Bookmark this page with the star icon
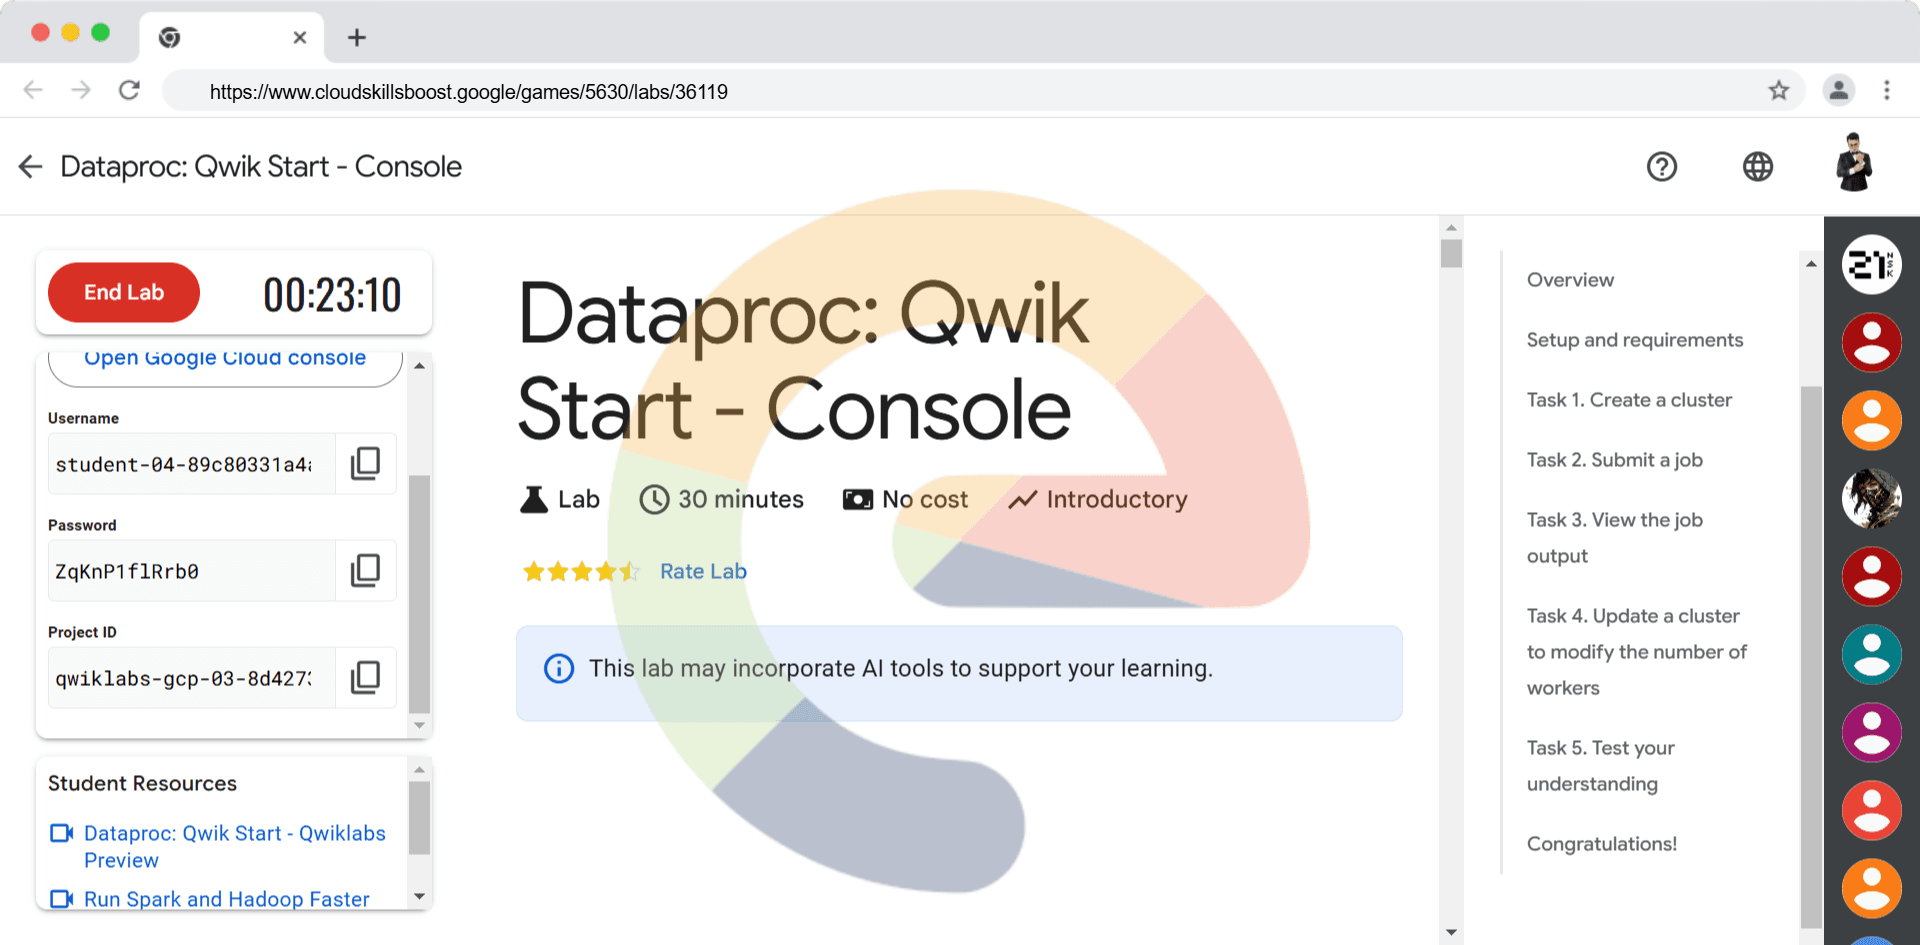 [x=1778, y=91]
